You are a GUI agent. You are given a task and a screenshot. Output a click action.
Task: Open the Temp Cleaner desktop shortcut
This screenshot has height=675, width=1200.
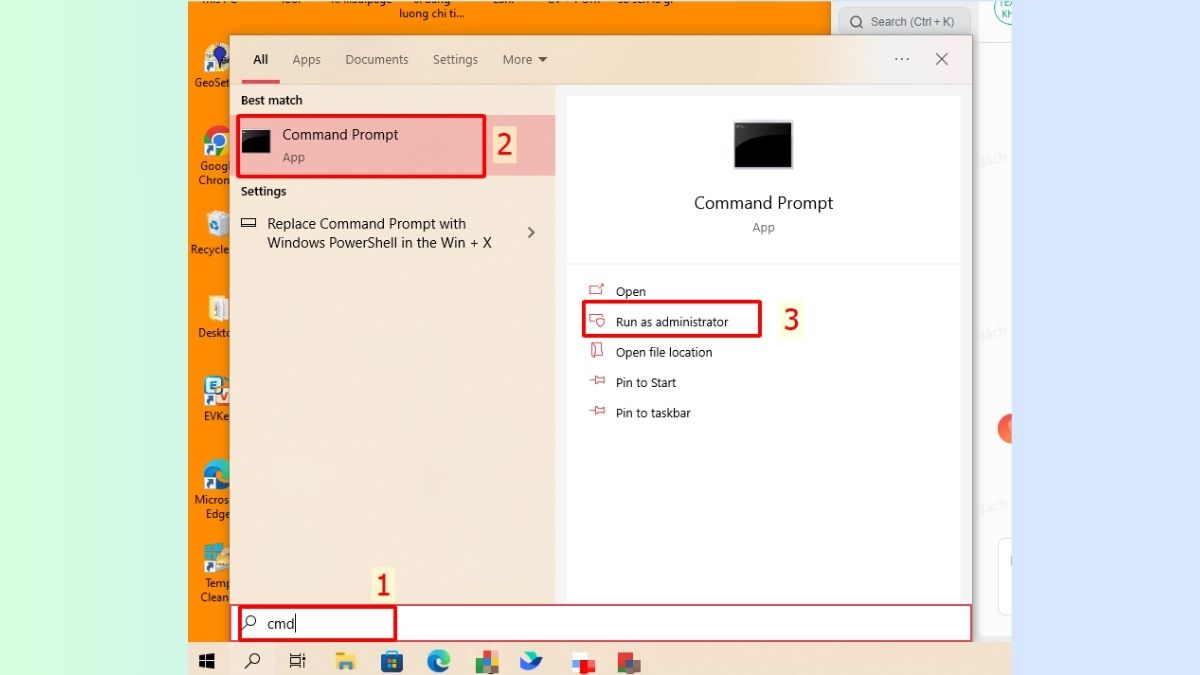[x=215, y=573]
